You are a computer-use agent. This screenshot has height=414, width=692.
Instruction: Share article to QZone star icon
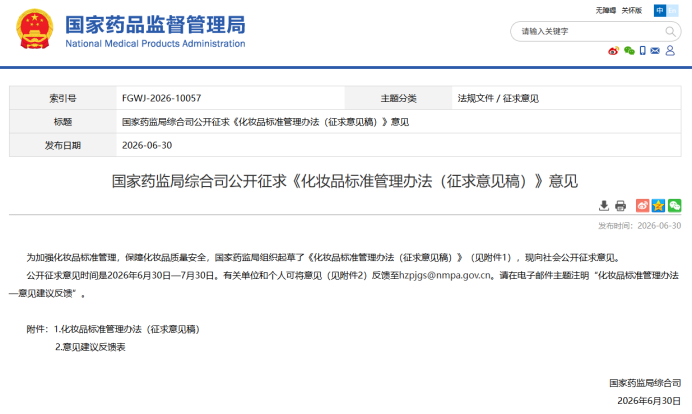(658, 205)
